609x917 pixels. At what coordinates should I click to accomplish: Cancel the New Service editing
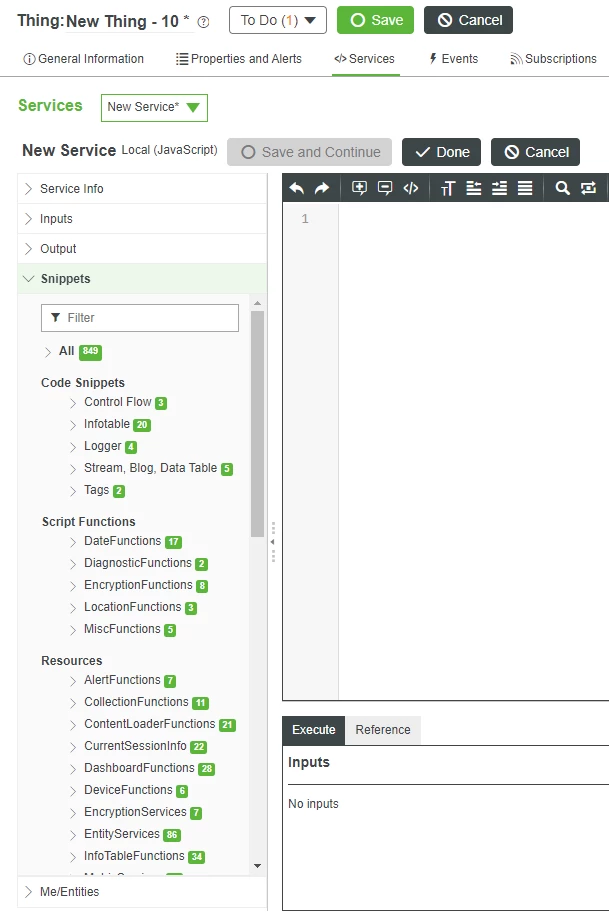[x=535, y=152]
